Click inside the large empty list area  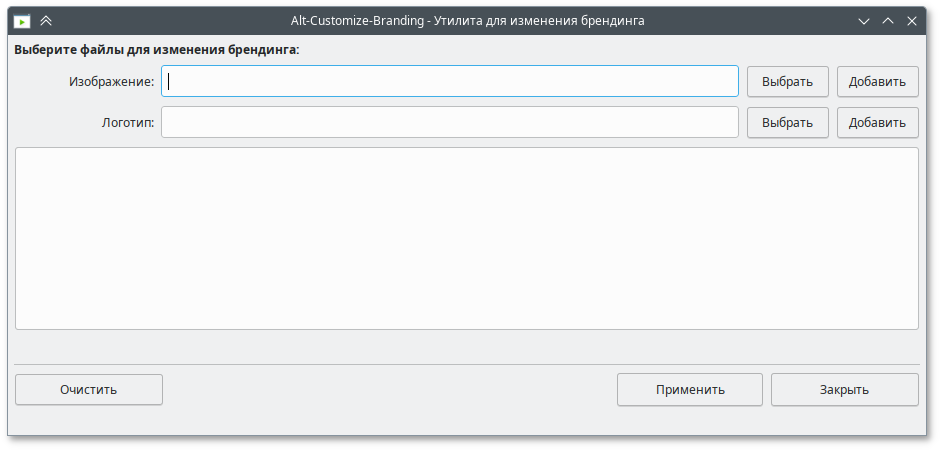coord(467,238)
